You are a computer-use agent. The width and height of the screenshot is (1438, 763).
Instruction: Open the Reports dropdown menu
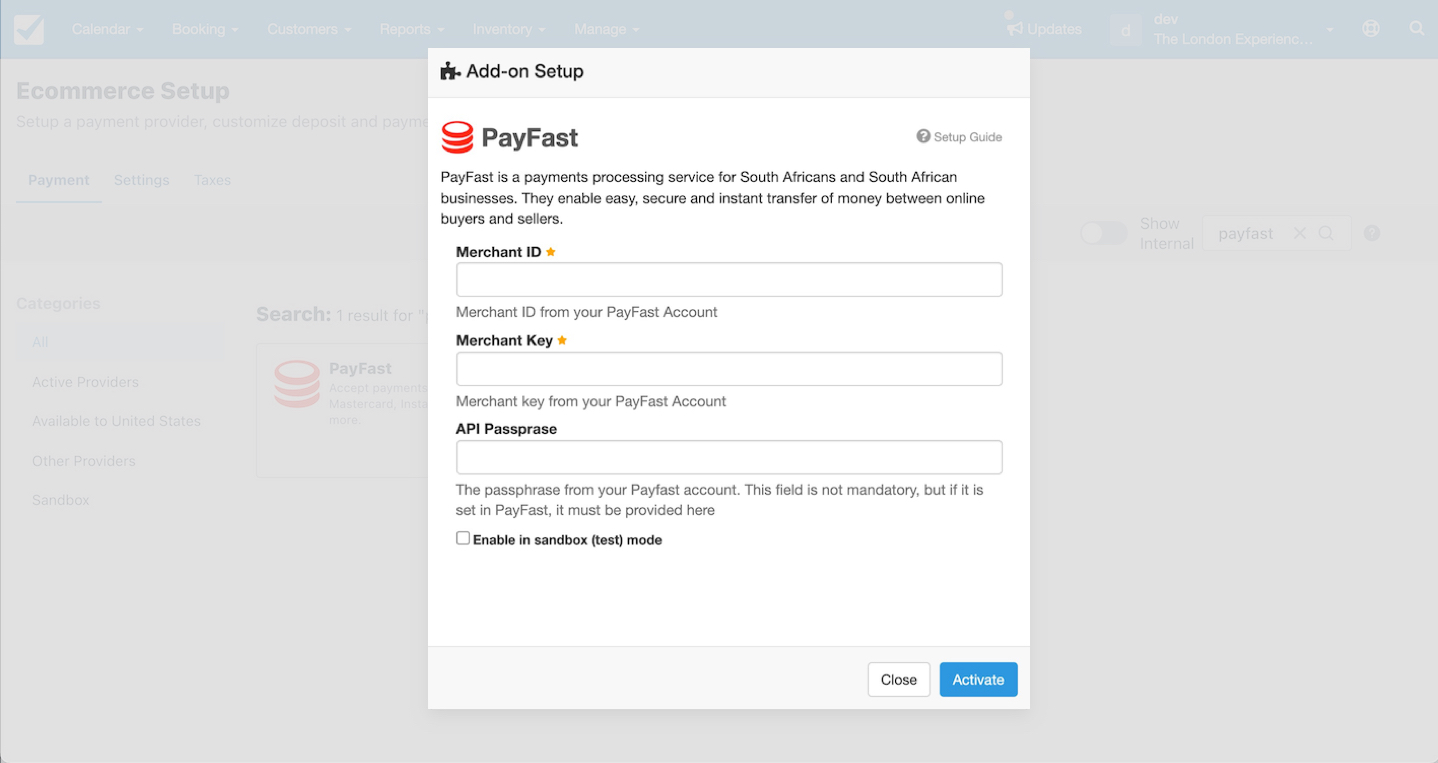point(412,29)
